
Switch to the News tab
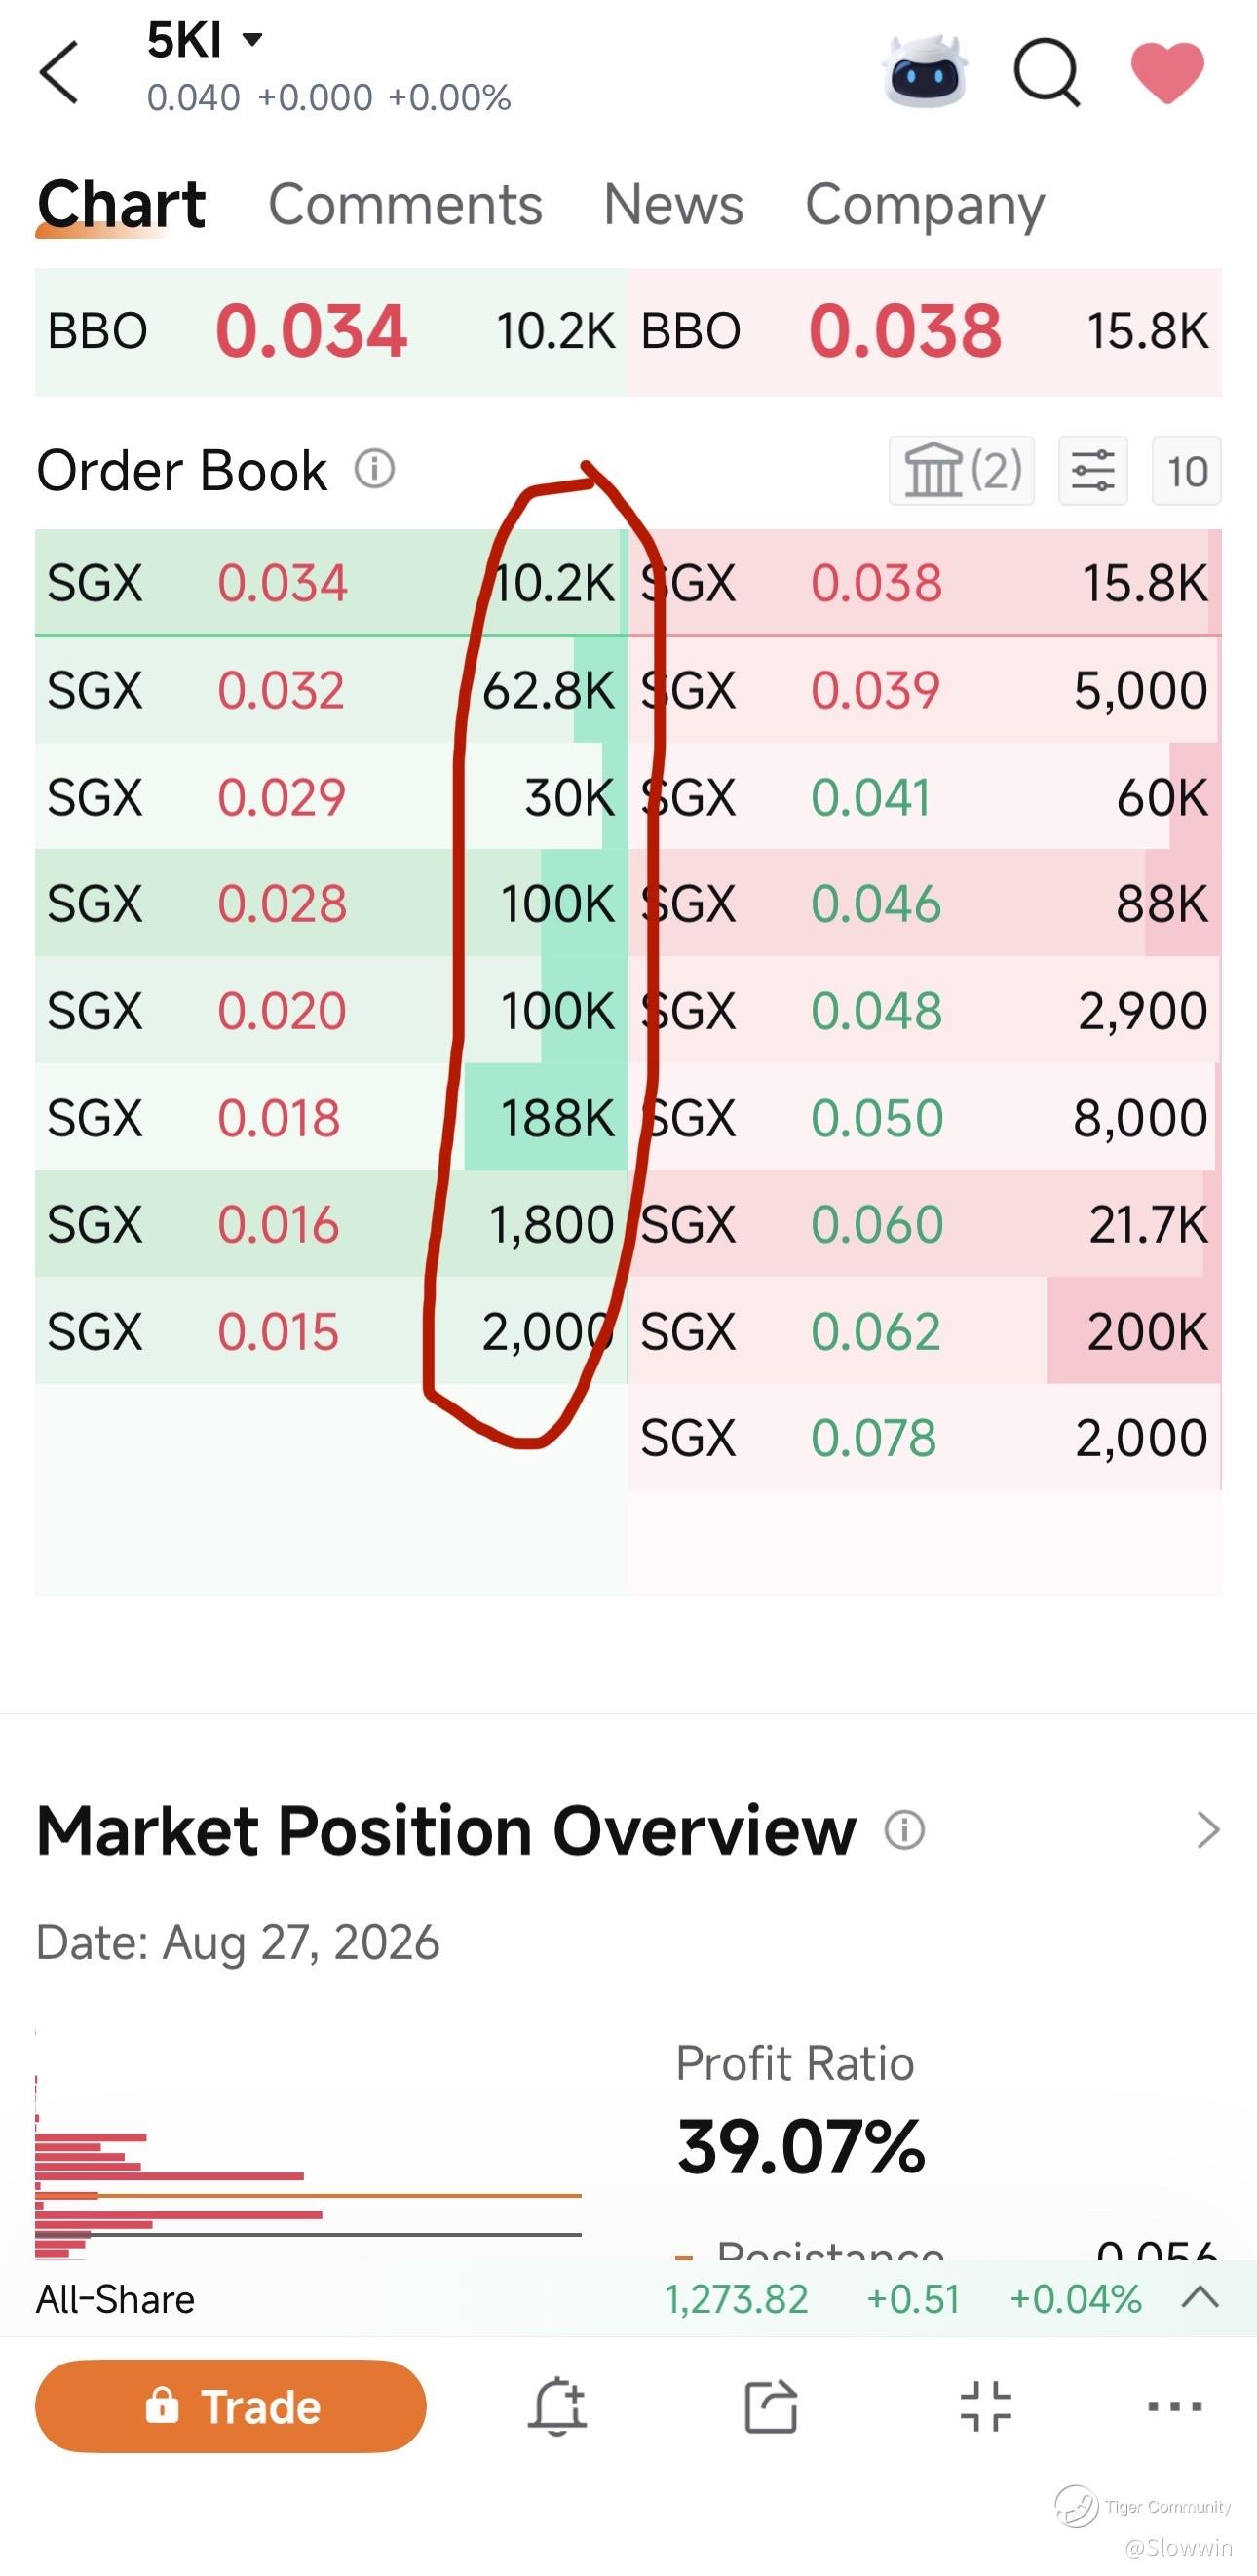coord(674,205)
